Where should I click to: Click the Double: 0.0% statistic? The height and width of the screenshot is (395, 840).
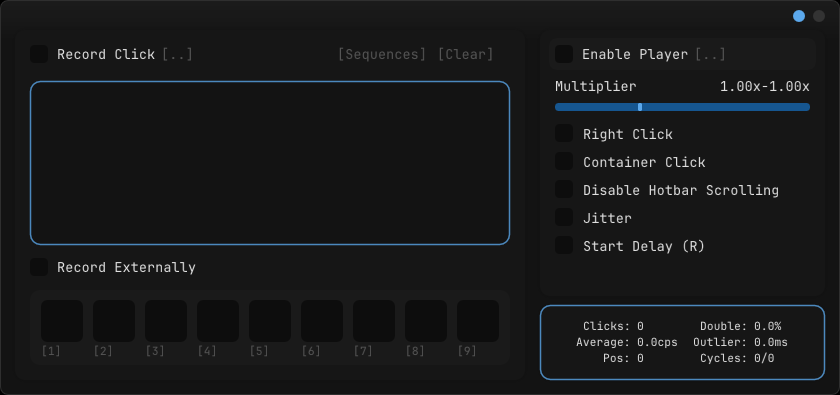(740, 326)
